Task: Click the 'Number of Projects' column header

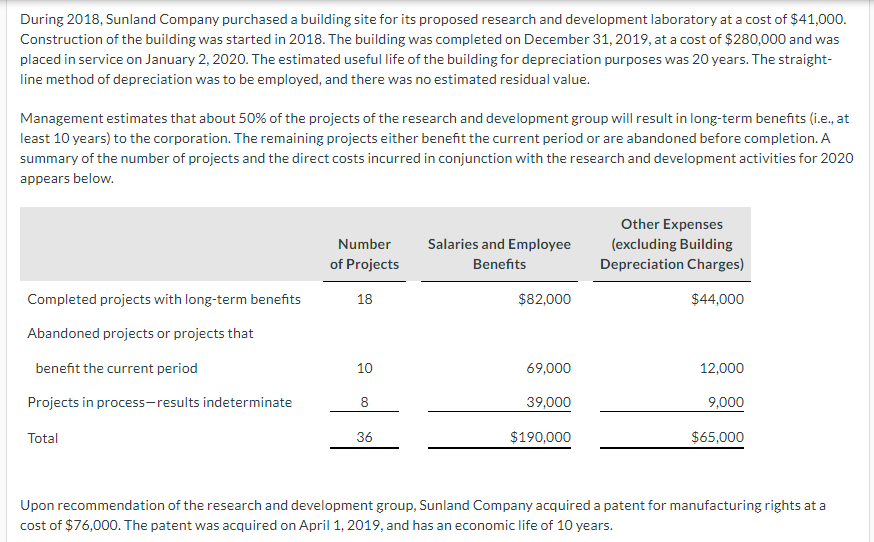Action: (364, 254)
